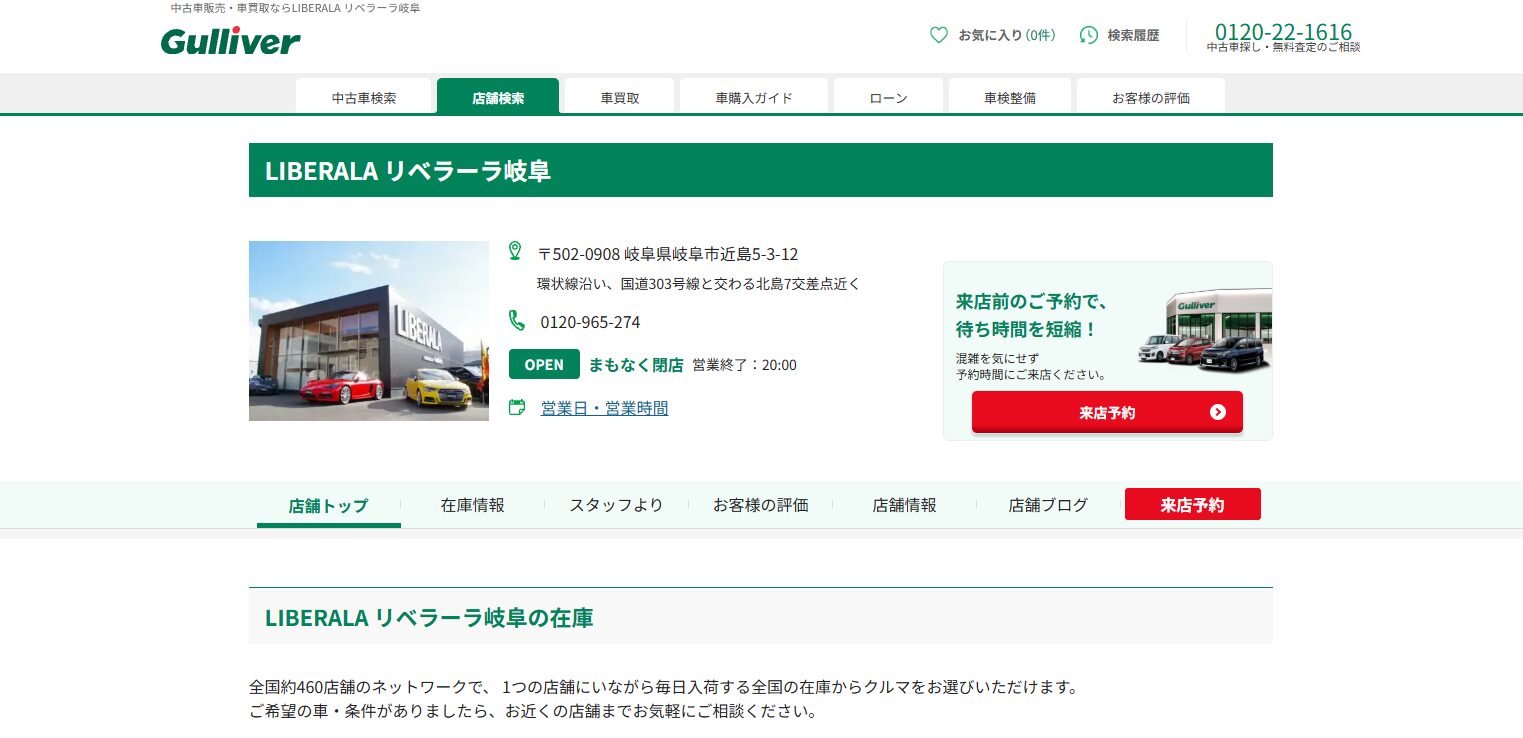
Task: Open the 車買取 tab
Action: pos(620,98)
